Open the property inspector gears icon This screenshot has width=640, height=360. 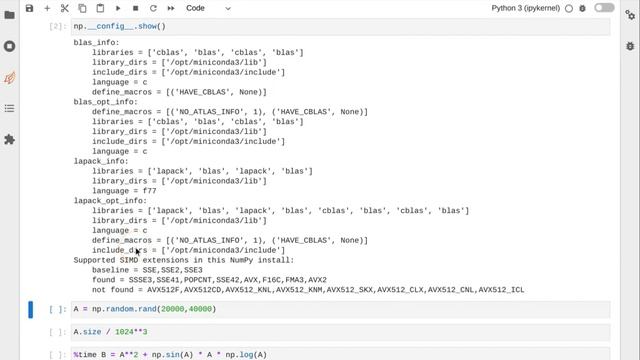click(630, 15)
